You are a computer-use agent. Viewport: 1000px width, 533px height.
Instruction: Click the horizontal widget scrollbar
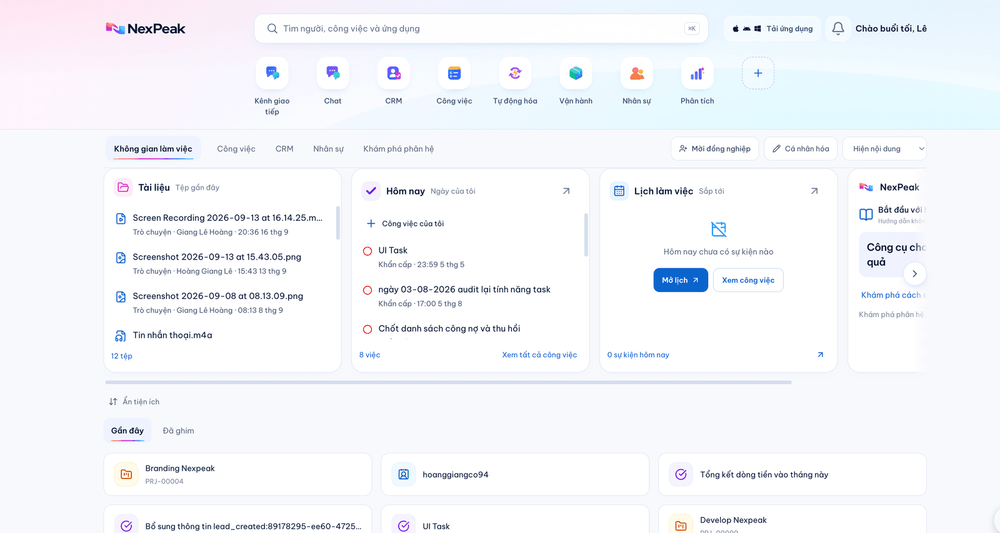tap(448, 383)
